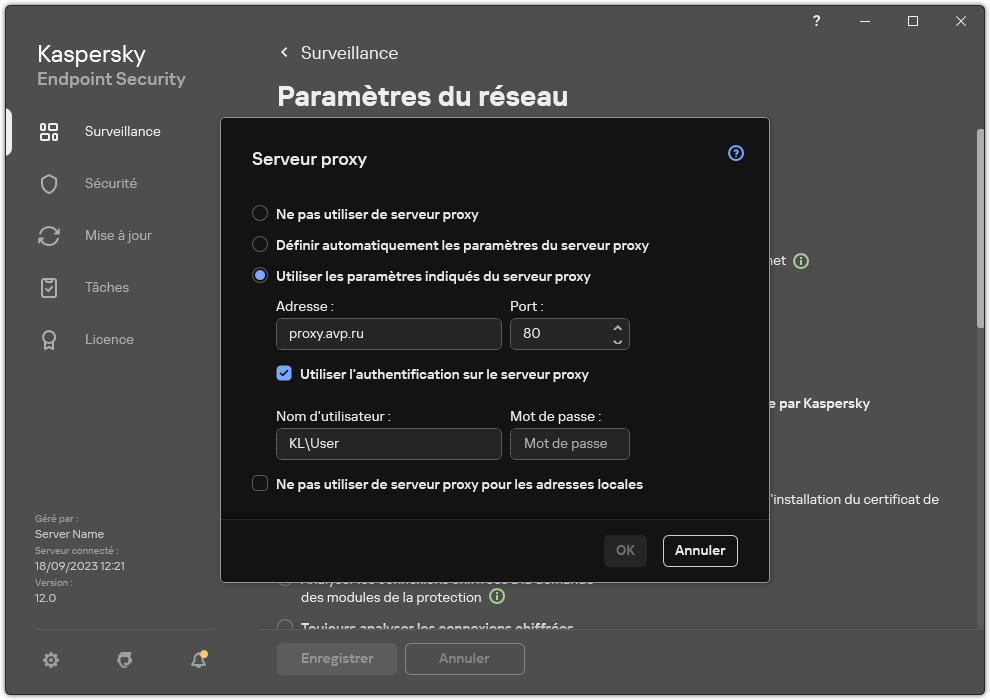This screenshot has width=990, height=700.
Task: Open the notifications bell with pending alert
Action: pos(198,660)
